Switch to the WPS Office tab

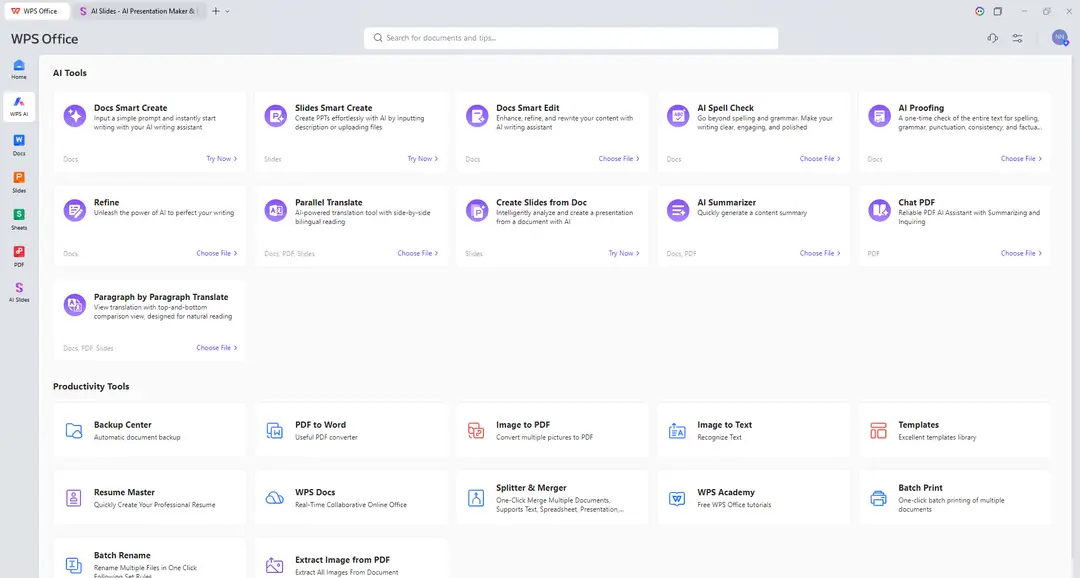(x=35, y=11)
